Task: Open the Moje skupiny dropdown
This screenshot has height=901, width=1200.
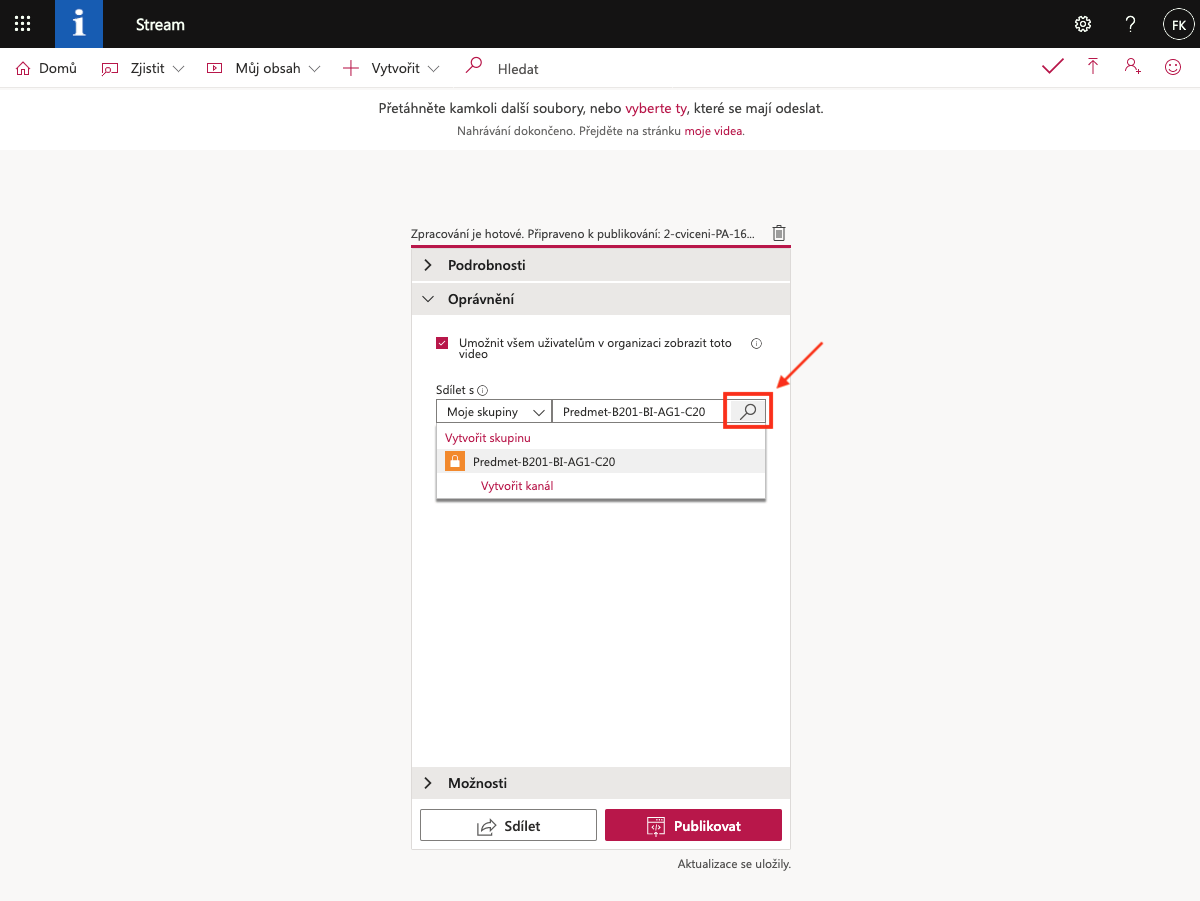Action: pyautogui.click(x=494, y=411)
